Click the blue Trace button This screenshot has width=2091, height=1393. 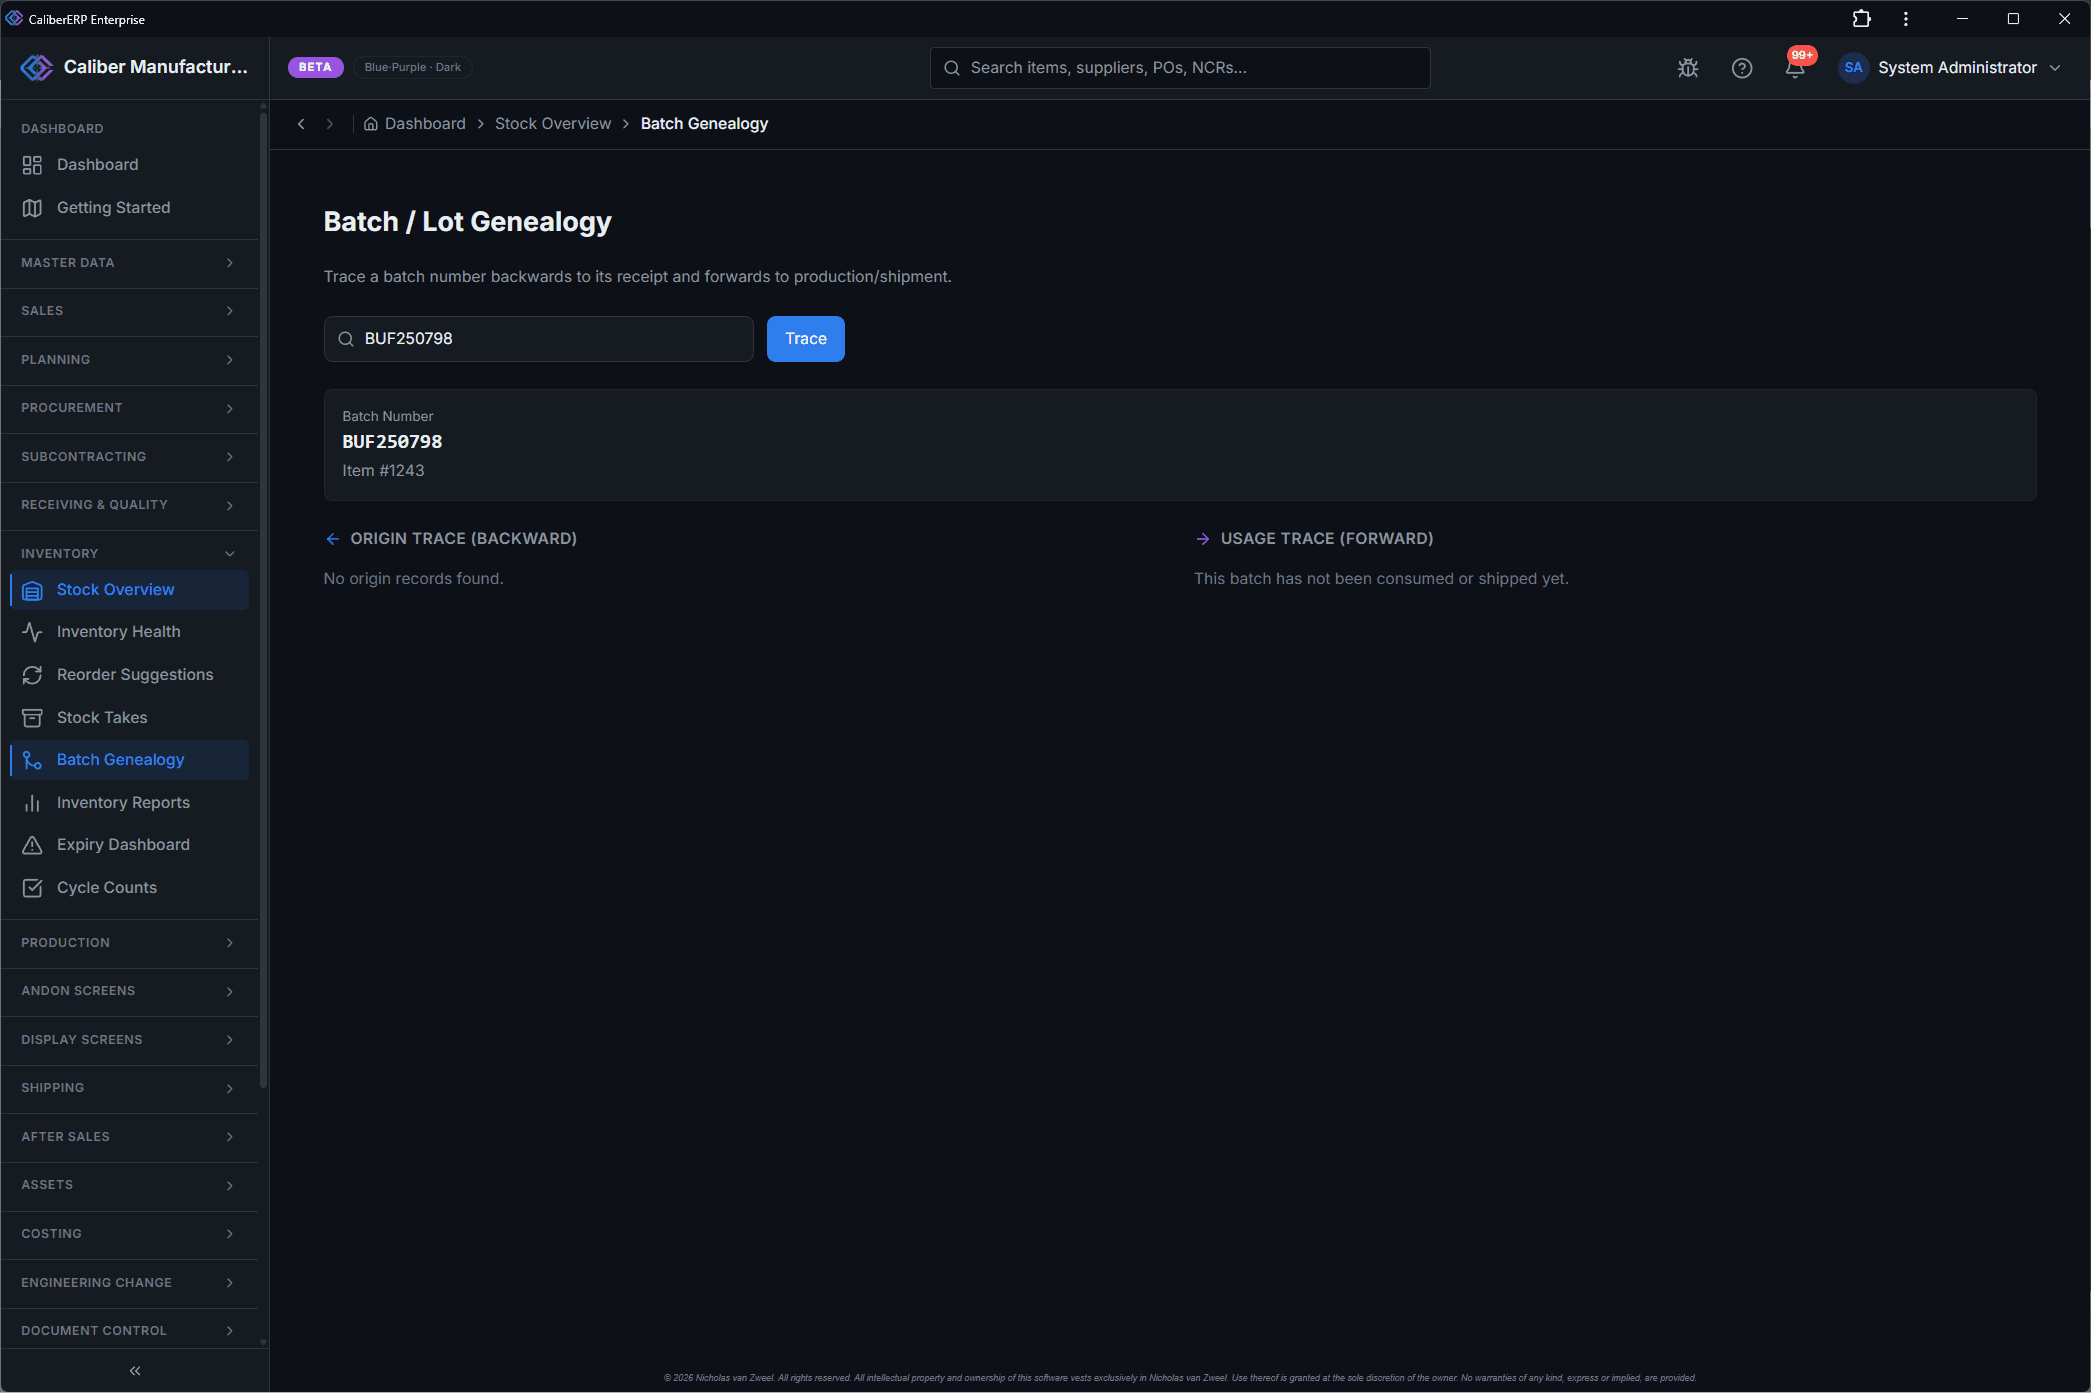(806, 339)
